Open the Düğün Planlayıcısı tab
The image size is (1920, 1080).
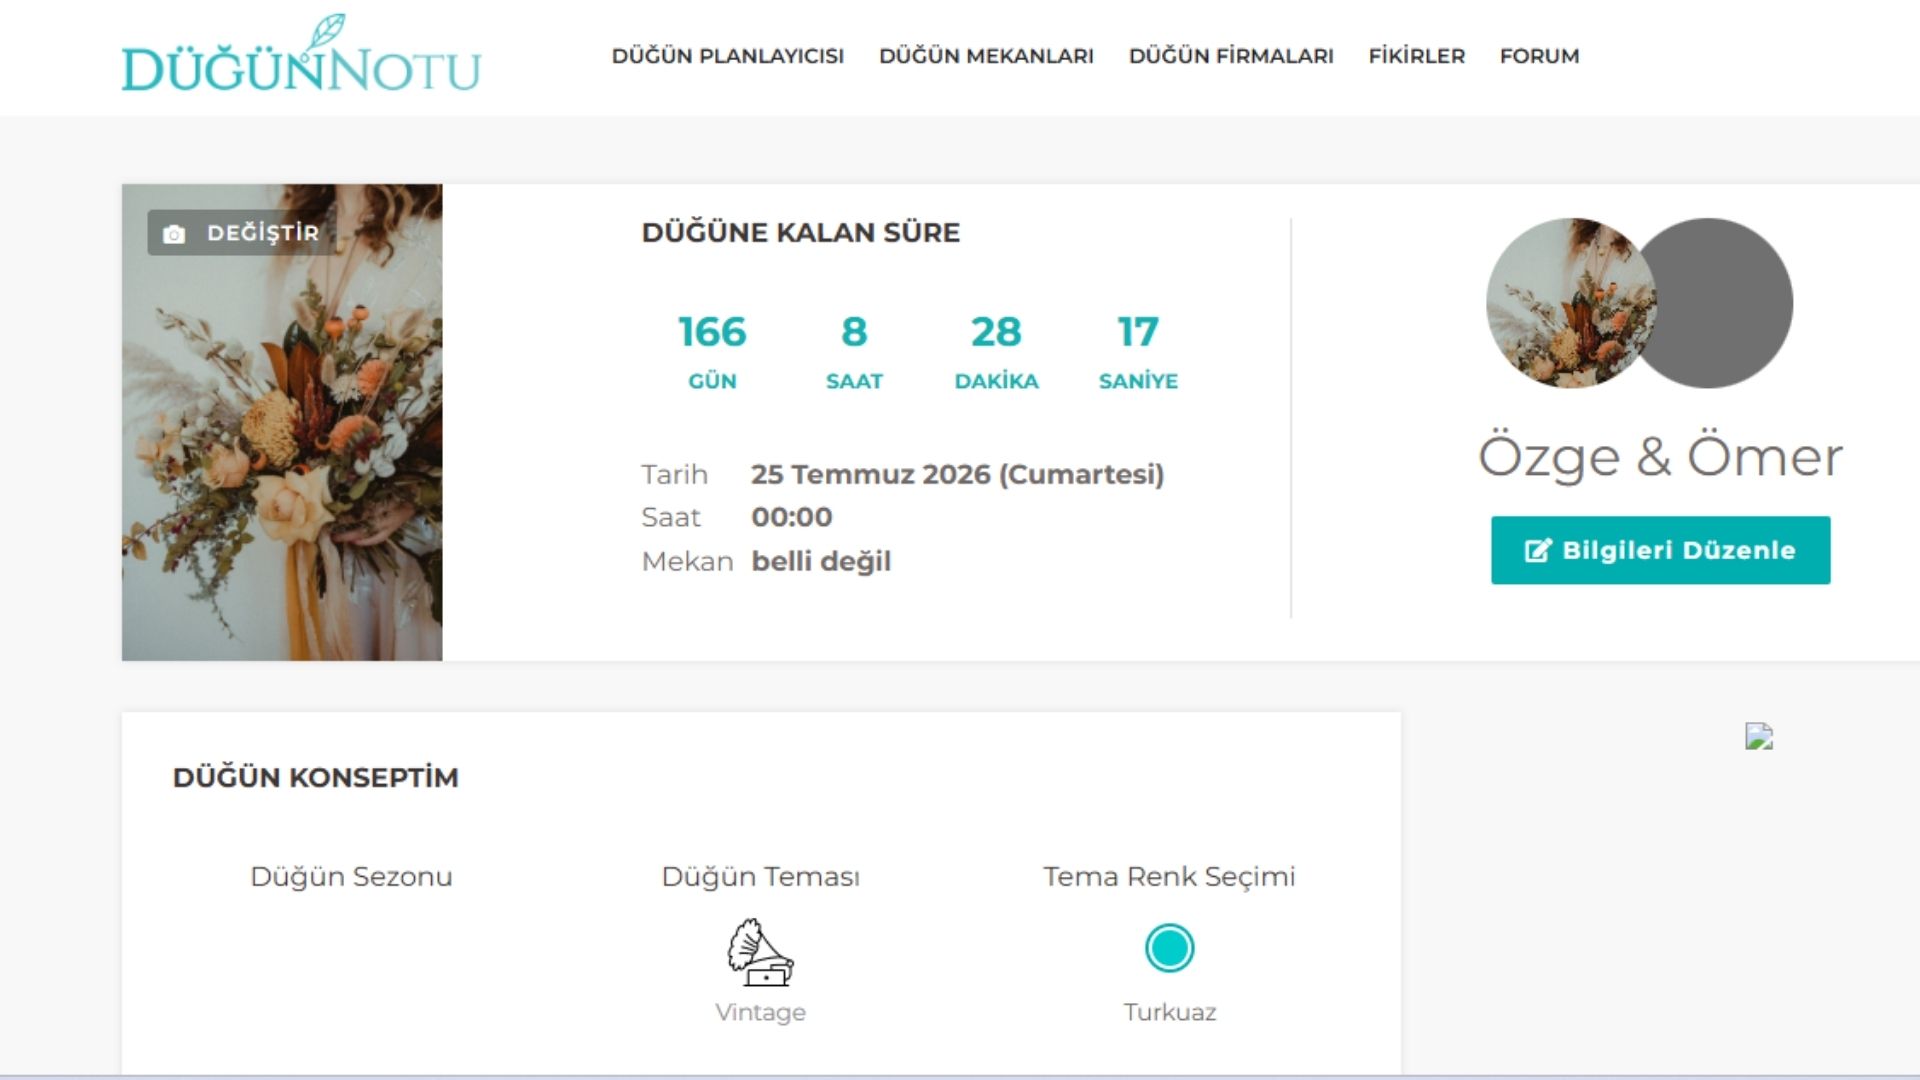pos(728,56)
